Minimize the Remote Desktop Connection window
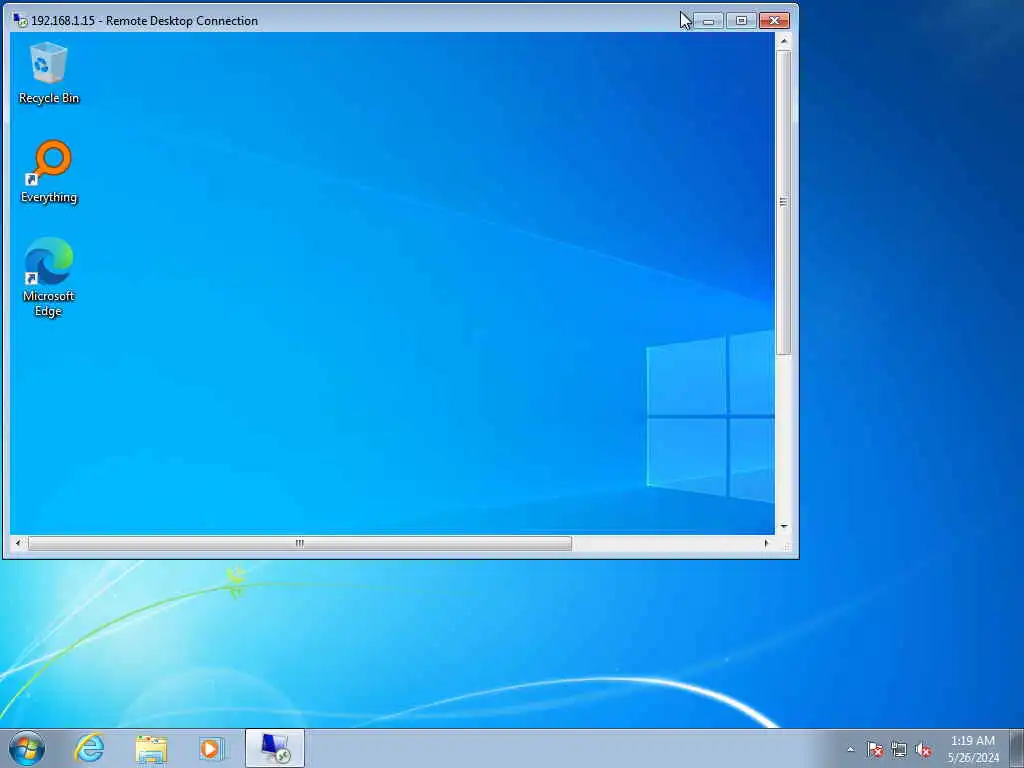 (709, 21)
